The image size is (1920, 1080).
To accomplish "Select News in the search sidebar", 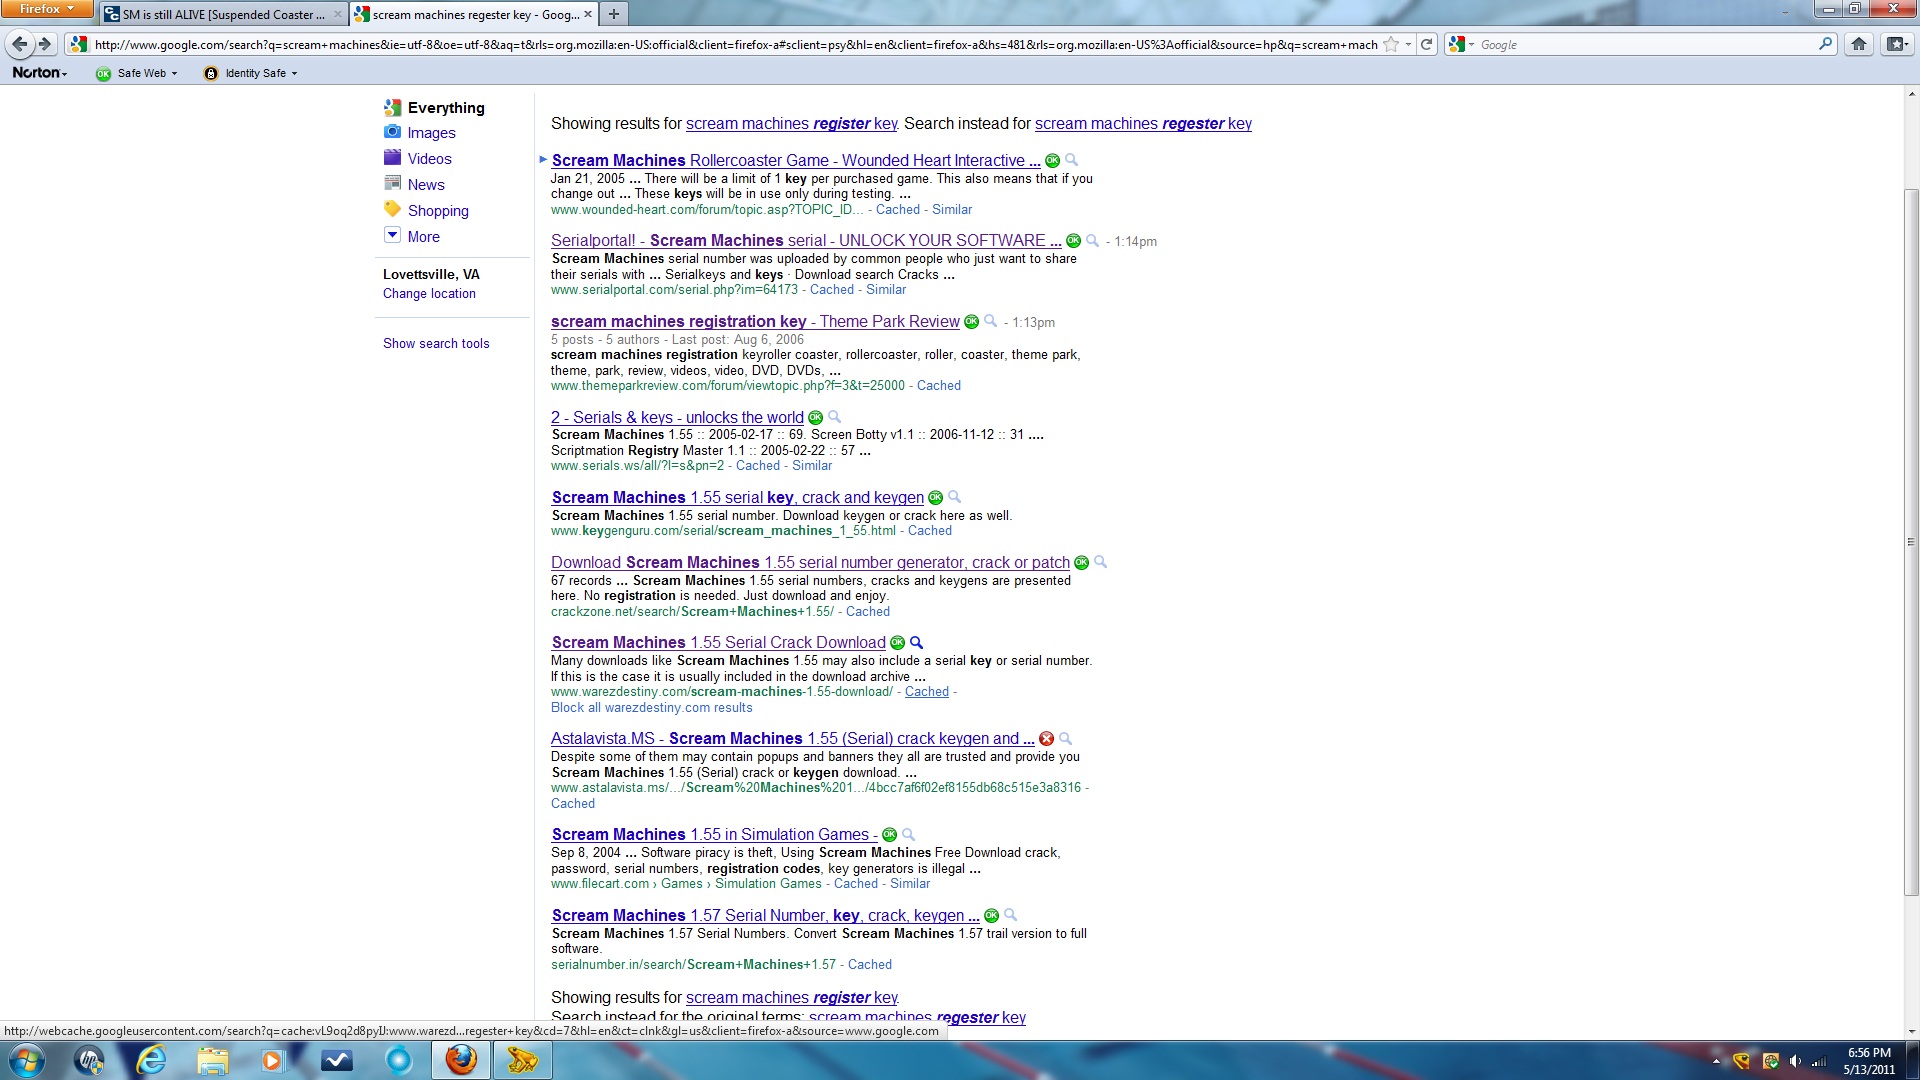I will click(x=426, y=184).
